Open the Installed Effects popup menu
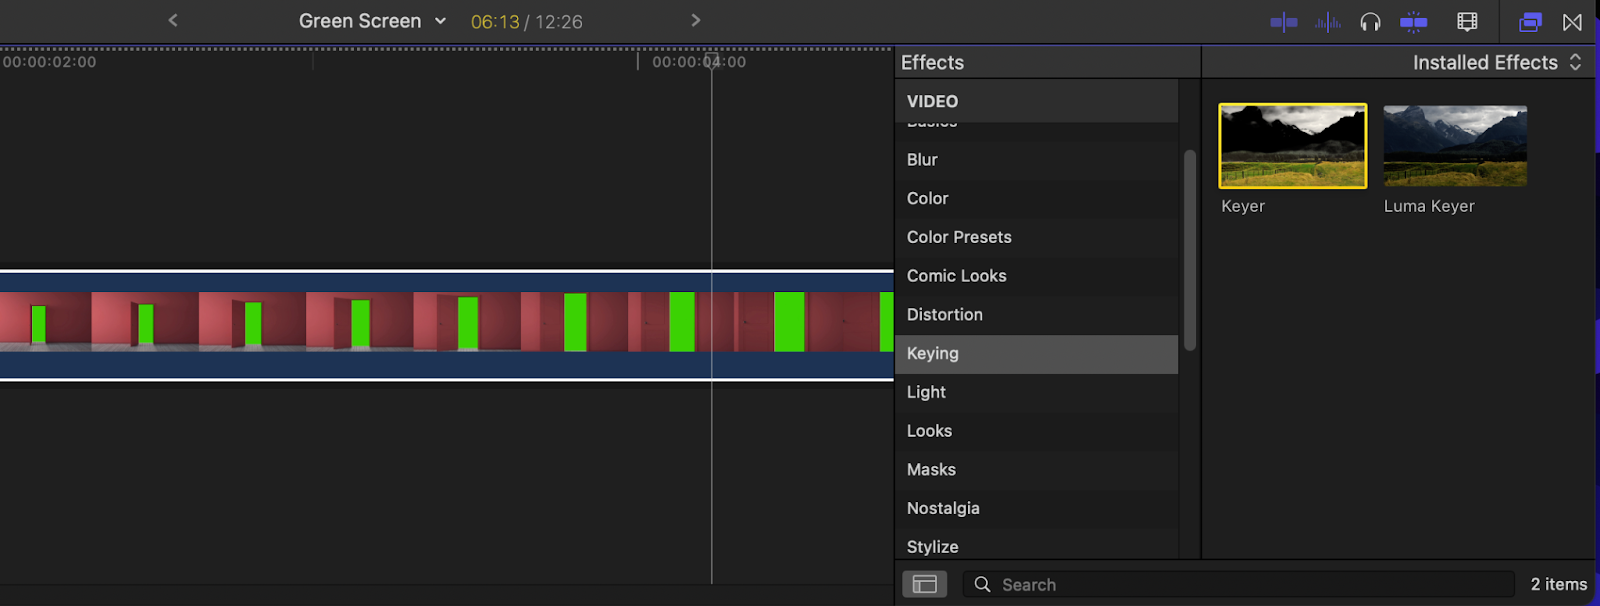The width and height of the screenshot is (1600, 606). [1497, 62]
